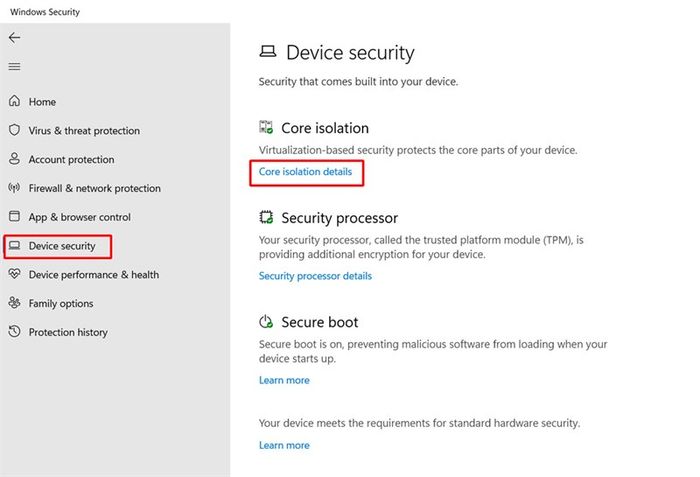Click the Firewall & network antenna icon
Screen dimensions: 700x477
(x=14, y=188)
